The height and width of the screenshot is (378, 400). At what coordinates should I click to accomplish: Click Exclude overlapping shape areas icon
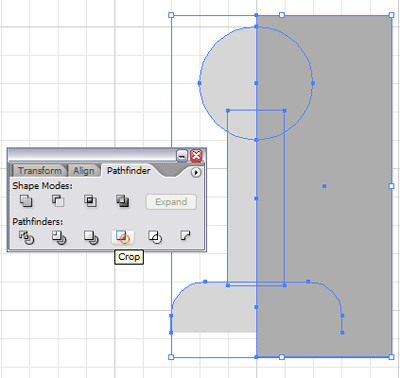click(123, 201)
